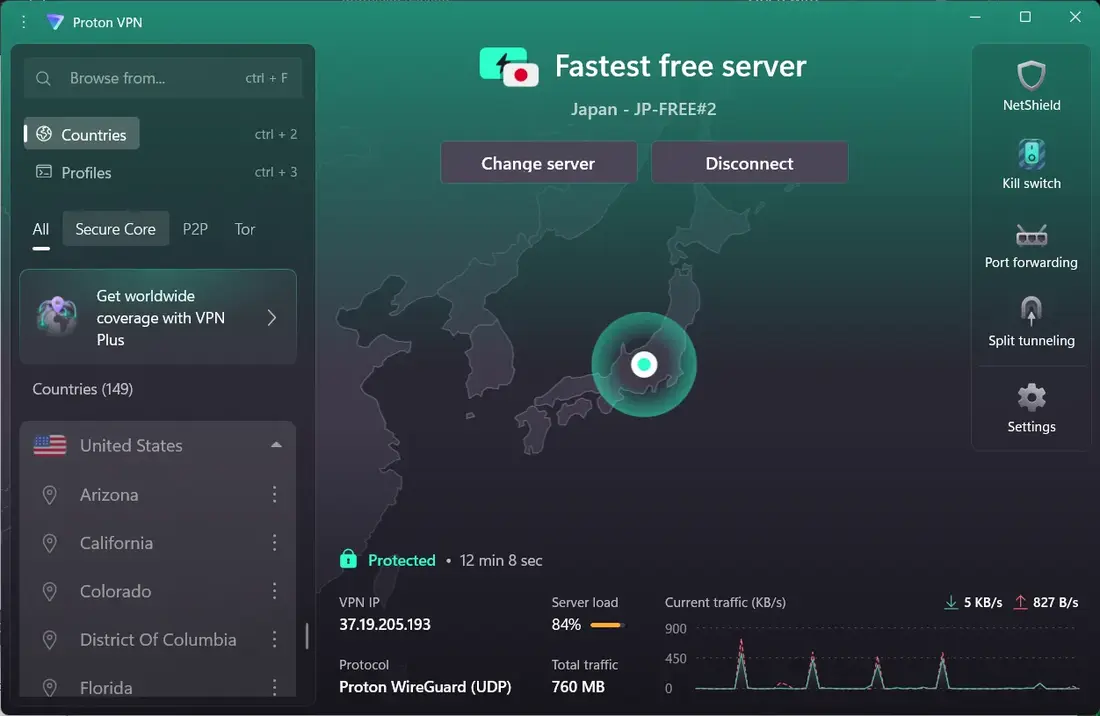Screen dimensions: 1100x716
Task: Select District Of Columbia location
Action: coord(159,640)
